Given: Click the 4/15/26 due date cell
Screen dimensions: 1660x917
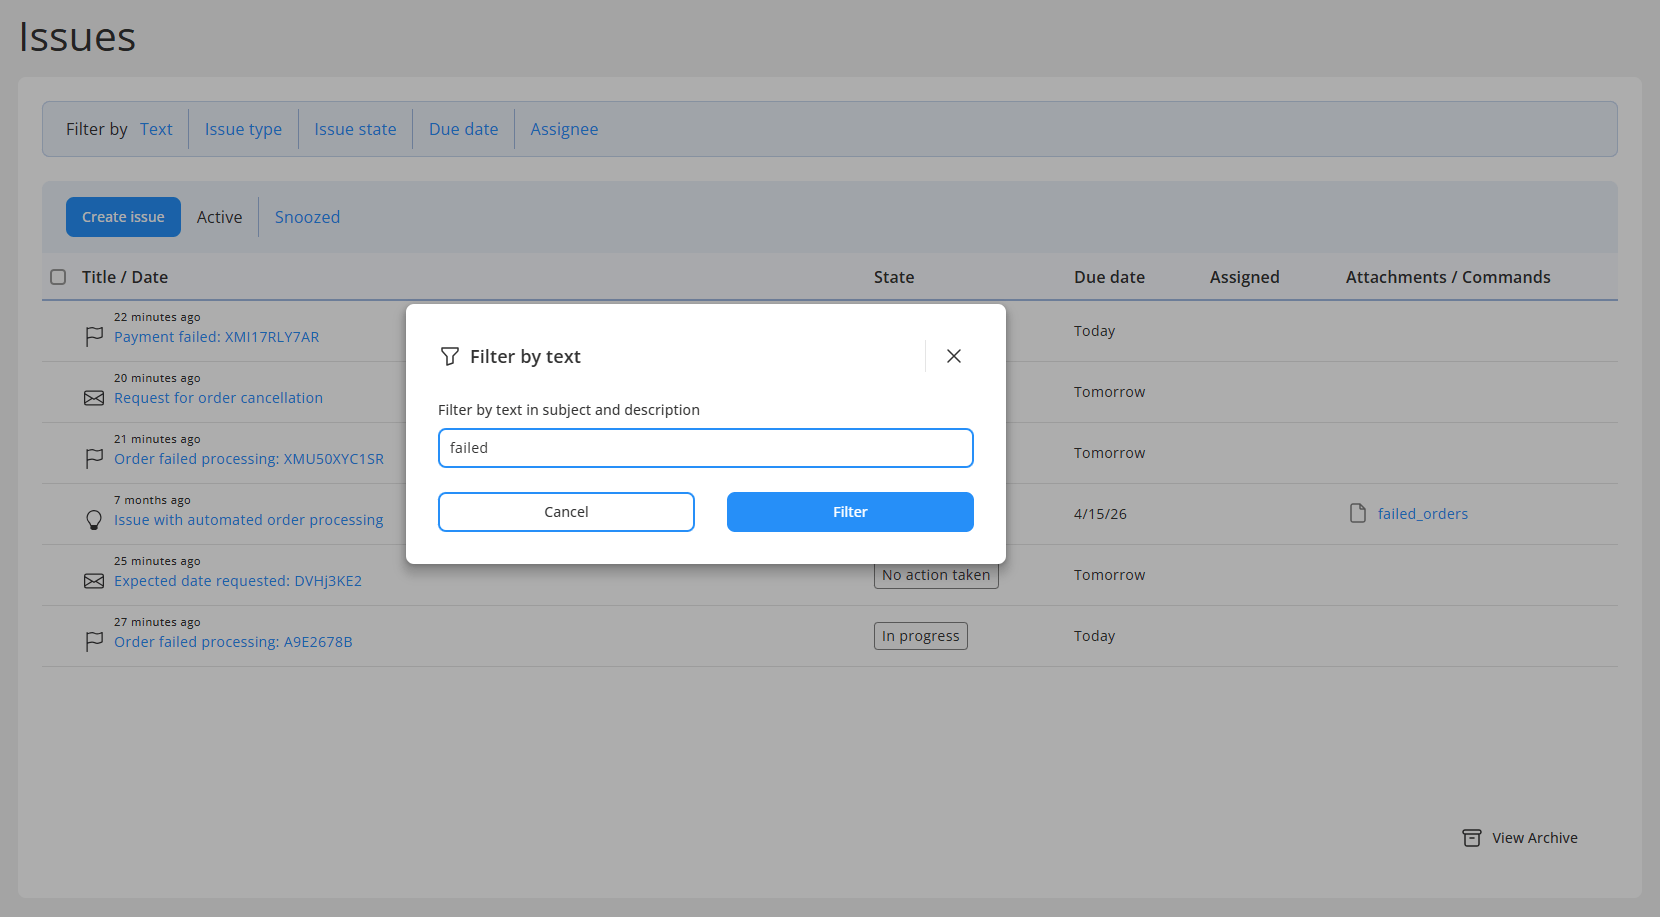Looking at the screenshot, I should (x=1100, y=514).
